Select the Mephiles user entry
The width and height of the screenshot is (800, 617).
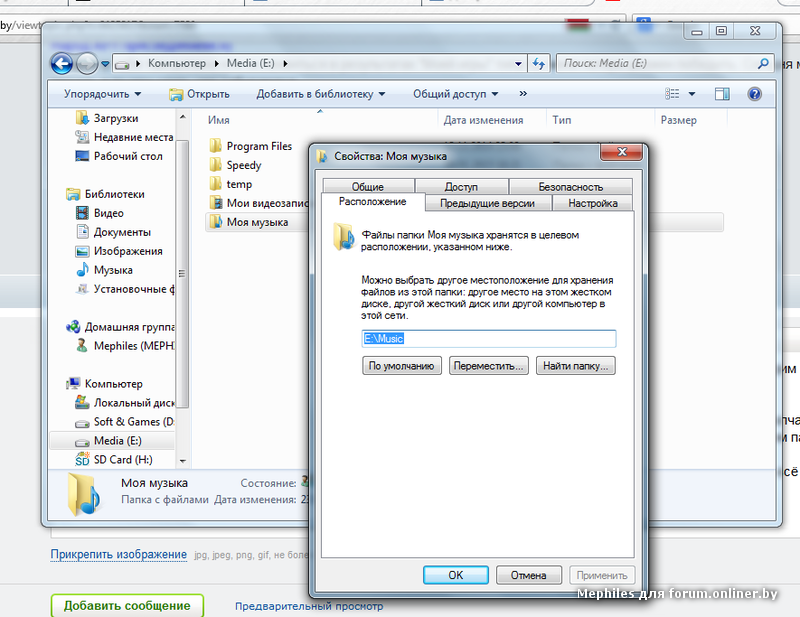tap(125, 346)
